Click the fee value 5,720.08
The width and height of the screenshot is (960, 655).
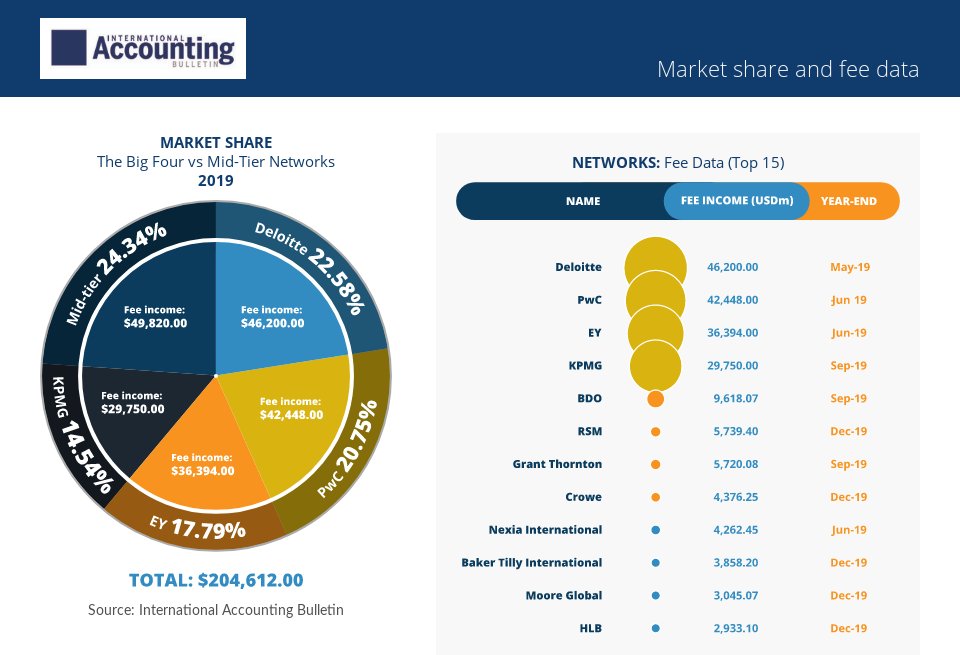point(736,464)
